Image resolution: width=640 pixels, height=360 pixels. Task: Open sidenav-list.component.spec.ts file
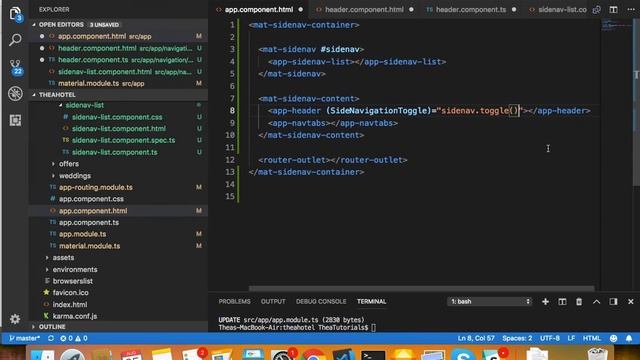(x=123, y=140)
